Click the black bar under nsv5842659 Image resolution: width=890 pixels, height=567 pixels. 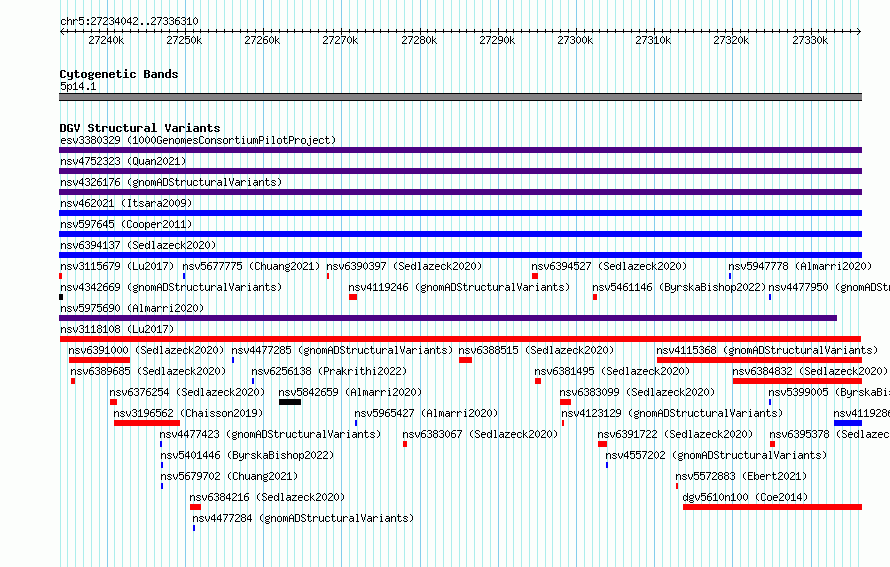290,402
